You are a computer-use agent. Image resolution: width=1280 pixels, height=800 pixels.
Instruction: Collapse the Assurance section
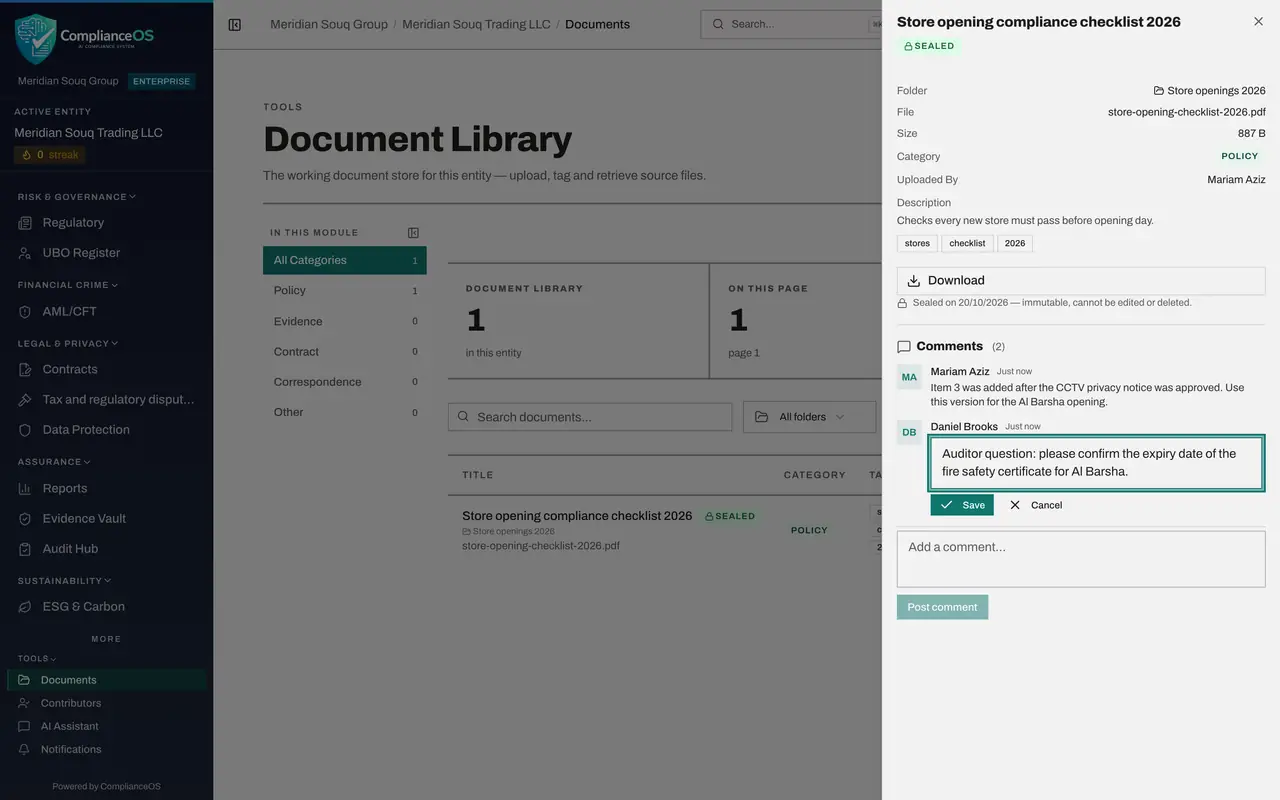point(54,462)
